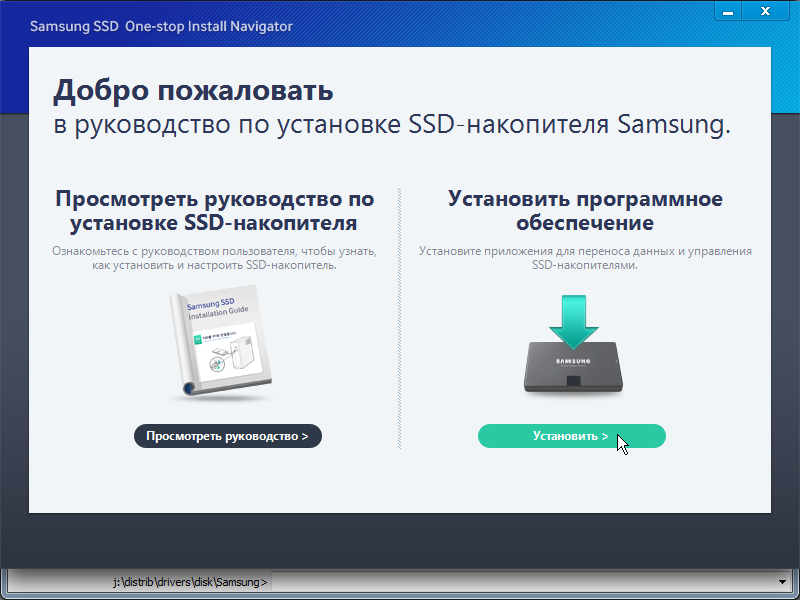
Task: Close the Install Navigator window
Action: (765, 11)
